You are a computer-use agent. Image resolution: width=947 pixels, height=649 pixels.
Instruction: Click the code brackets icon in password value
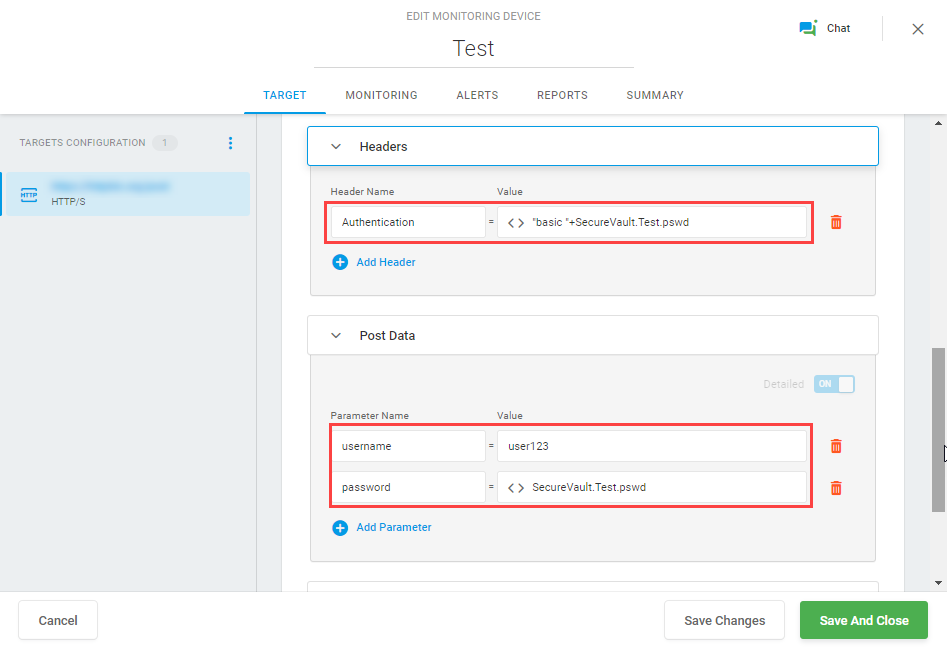516,488
